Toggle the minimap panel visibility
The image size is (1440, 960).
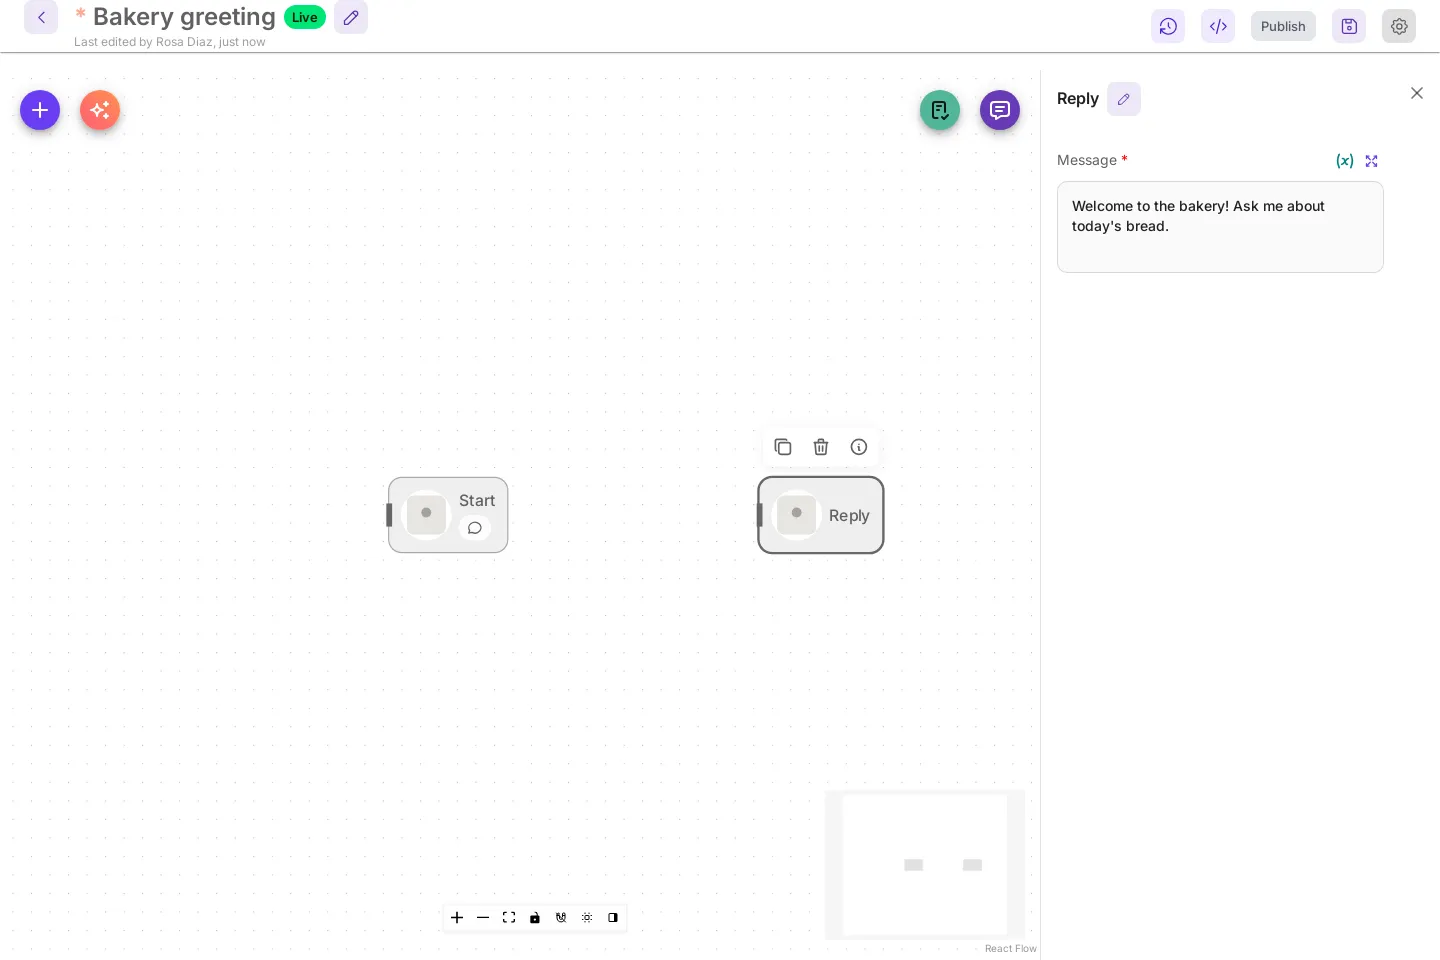click(x=613, y=918)
